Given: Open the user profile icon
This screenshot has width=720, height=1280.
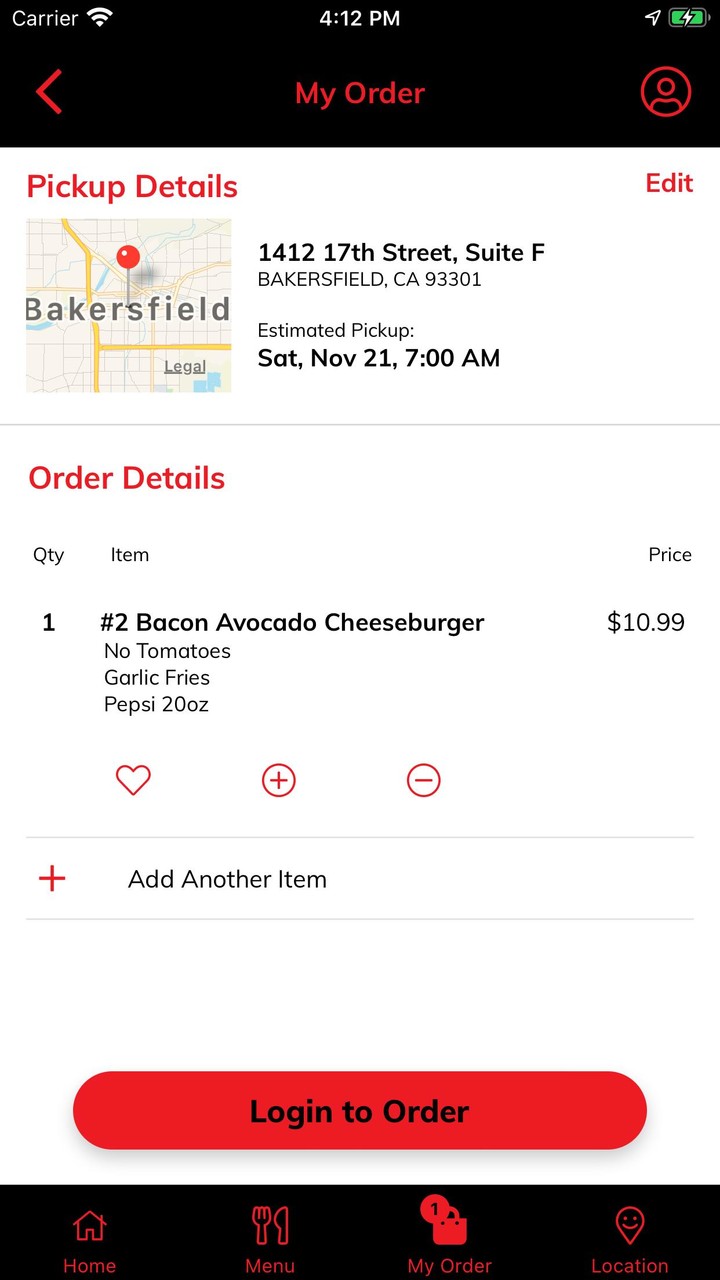Looking at the screenshot, I should pos(665,92).
